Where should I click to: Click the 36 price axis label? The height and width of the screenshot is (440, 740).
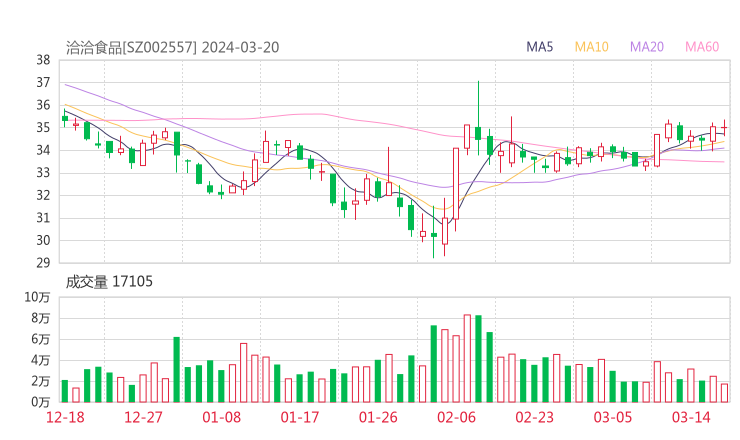tap(43, 105)
